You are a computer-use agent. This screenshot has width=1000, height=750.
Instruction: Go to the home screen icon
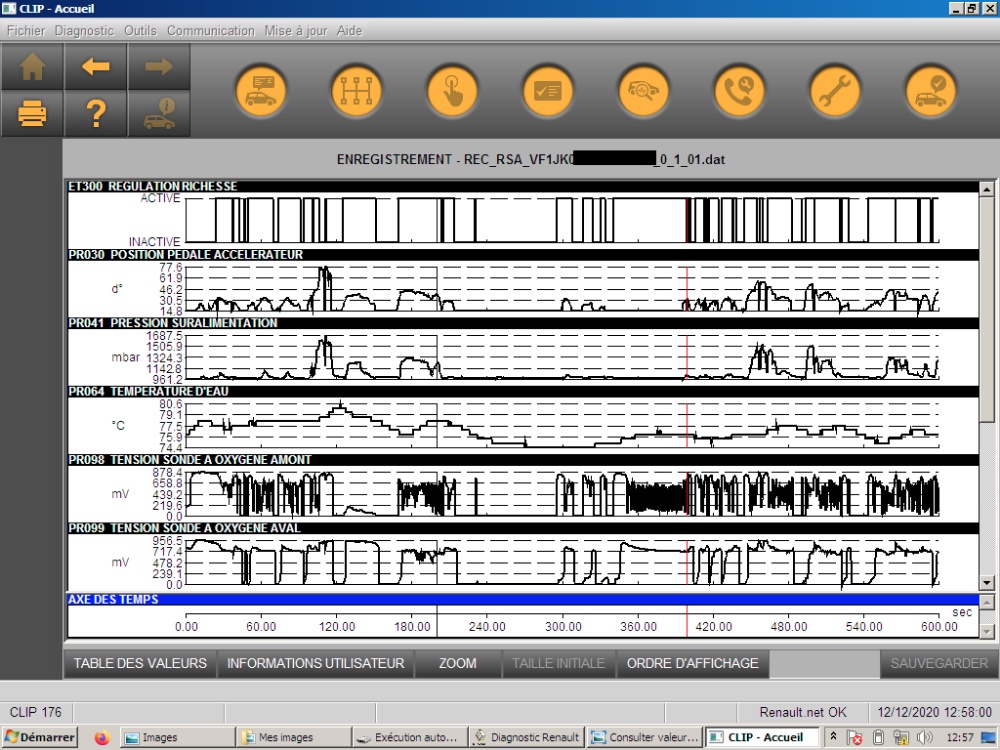(33, 67)
